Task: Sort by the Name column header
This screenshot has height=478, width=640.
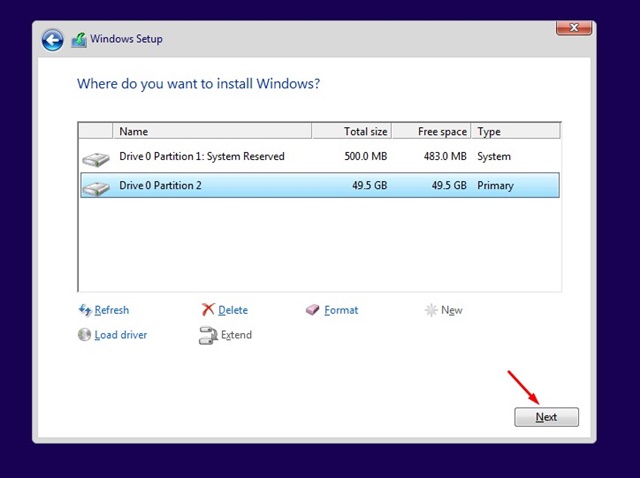Action: 212,131
